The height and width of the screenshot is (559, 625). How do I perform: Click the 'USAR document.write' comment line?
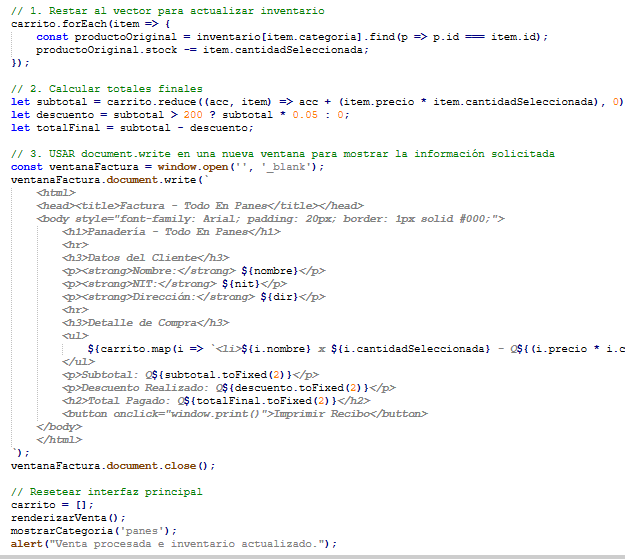(x=282, y=154)
